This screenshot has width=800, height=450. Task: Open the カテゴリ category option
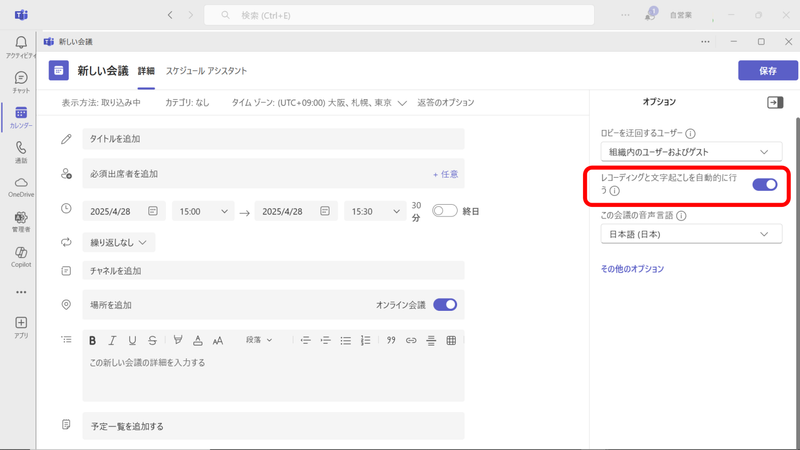[187, 103]
